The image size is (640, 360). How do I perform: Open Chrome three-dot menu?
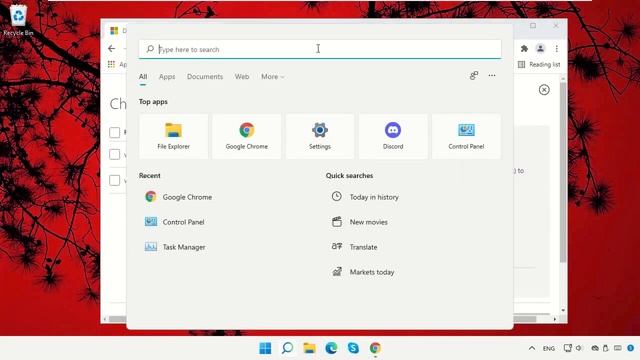coord(557,49)
